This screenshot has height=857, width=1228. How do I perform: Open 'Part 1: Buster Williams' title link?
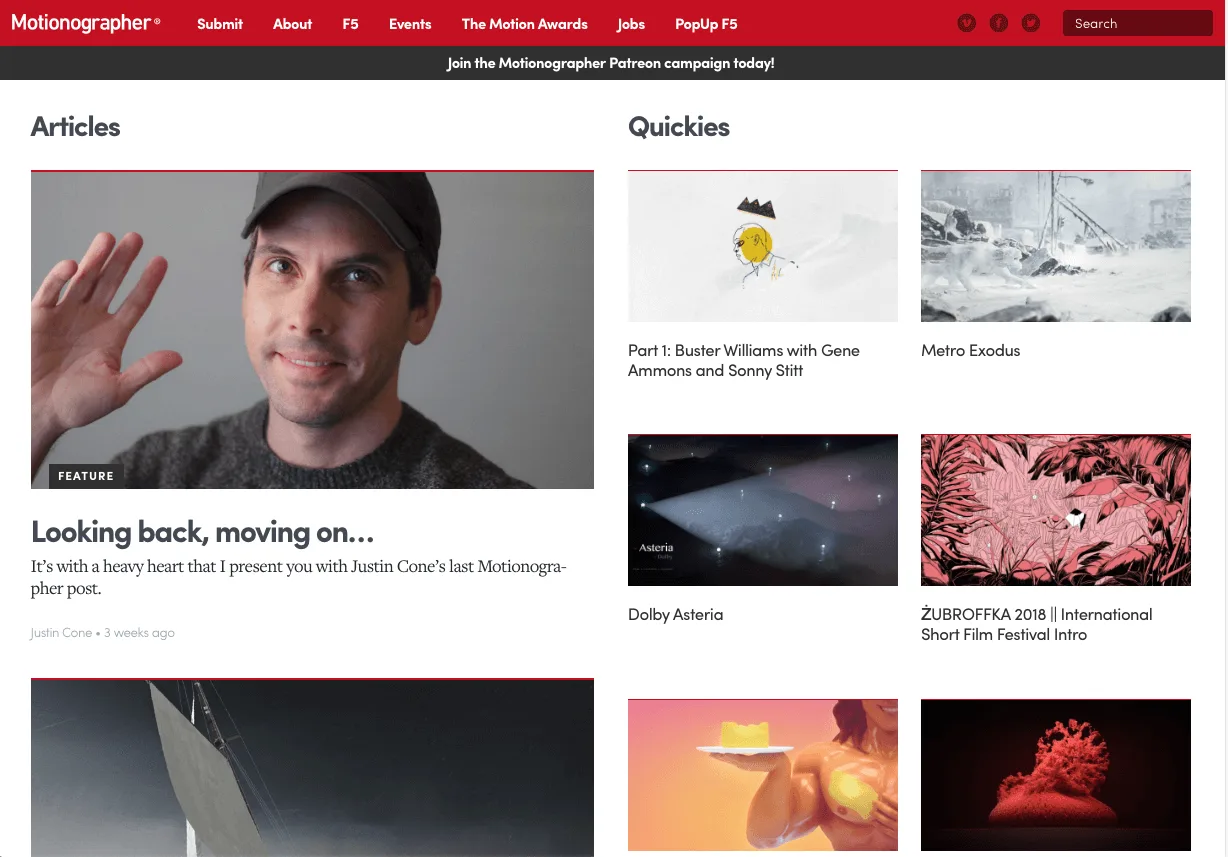tap(744, 360)
